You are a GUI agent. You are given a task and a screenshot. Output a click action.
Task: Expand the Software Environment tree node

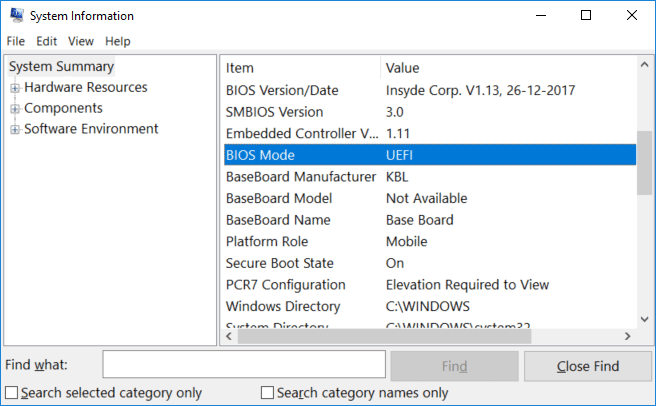pos(15,130)
